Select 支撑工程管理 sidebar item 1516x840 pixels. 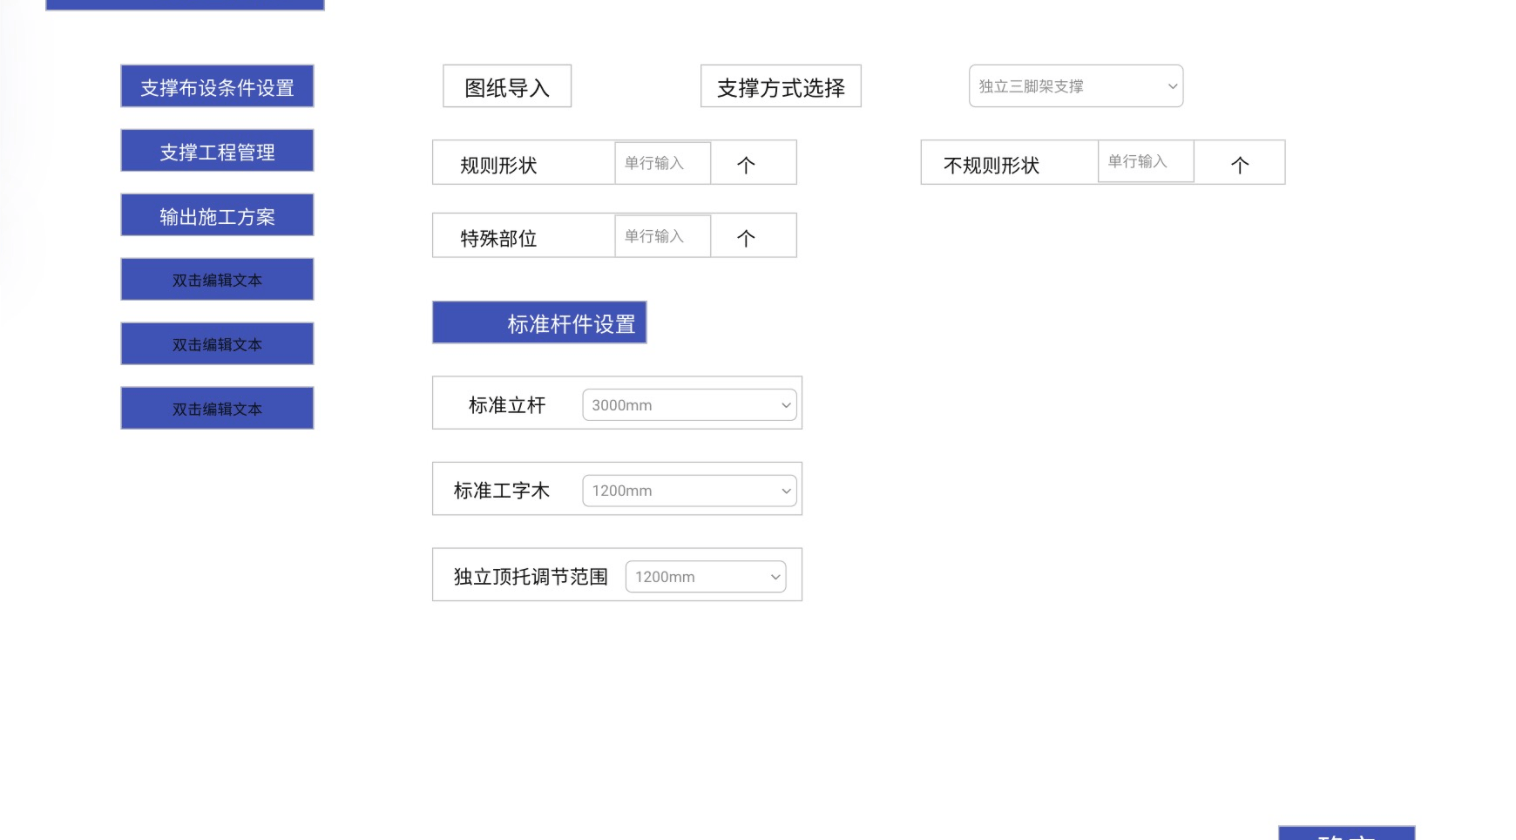tap(217, 151)
